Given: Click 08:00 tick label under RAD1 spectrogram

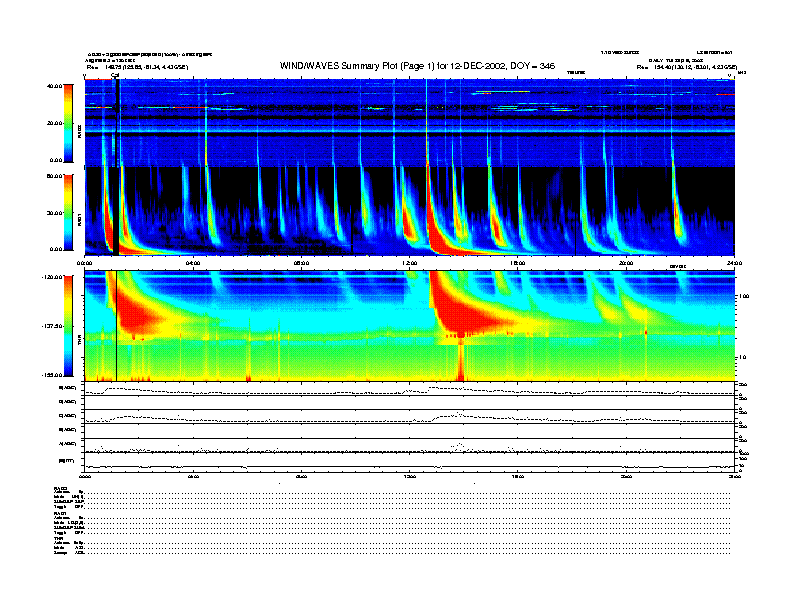Looking at the screenshot, I should (301, 263).
